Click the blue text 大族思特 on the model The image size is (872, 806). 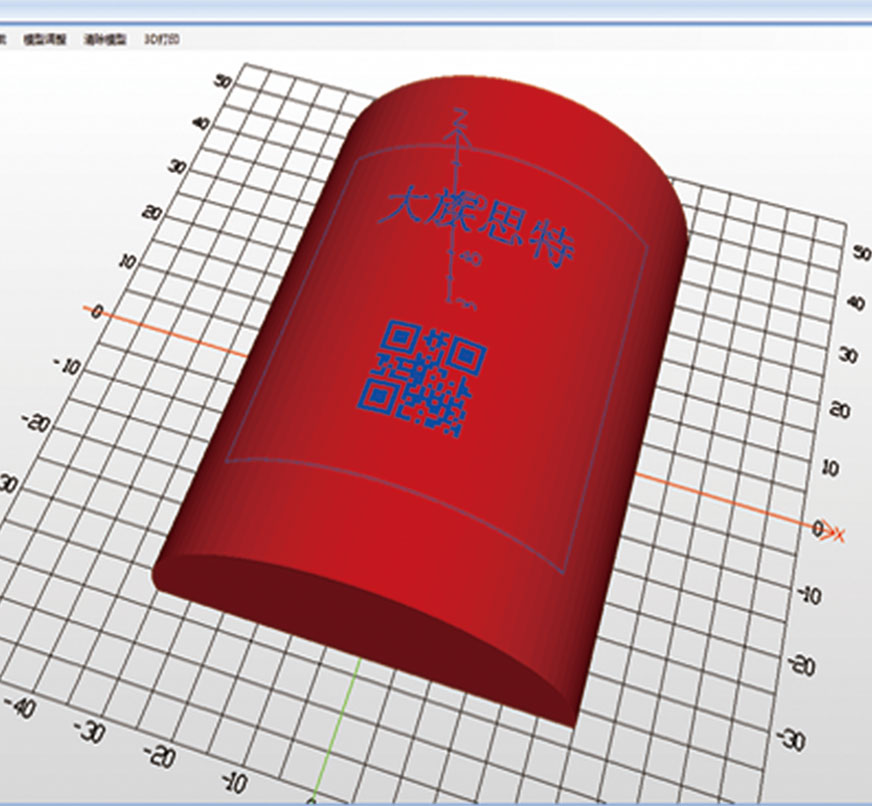click(477, 225)
